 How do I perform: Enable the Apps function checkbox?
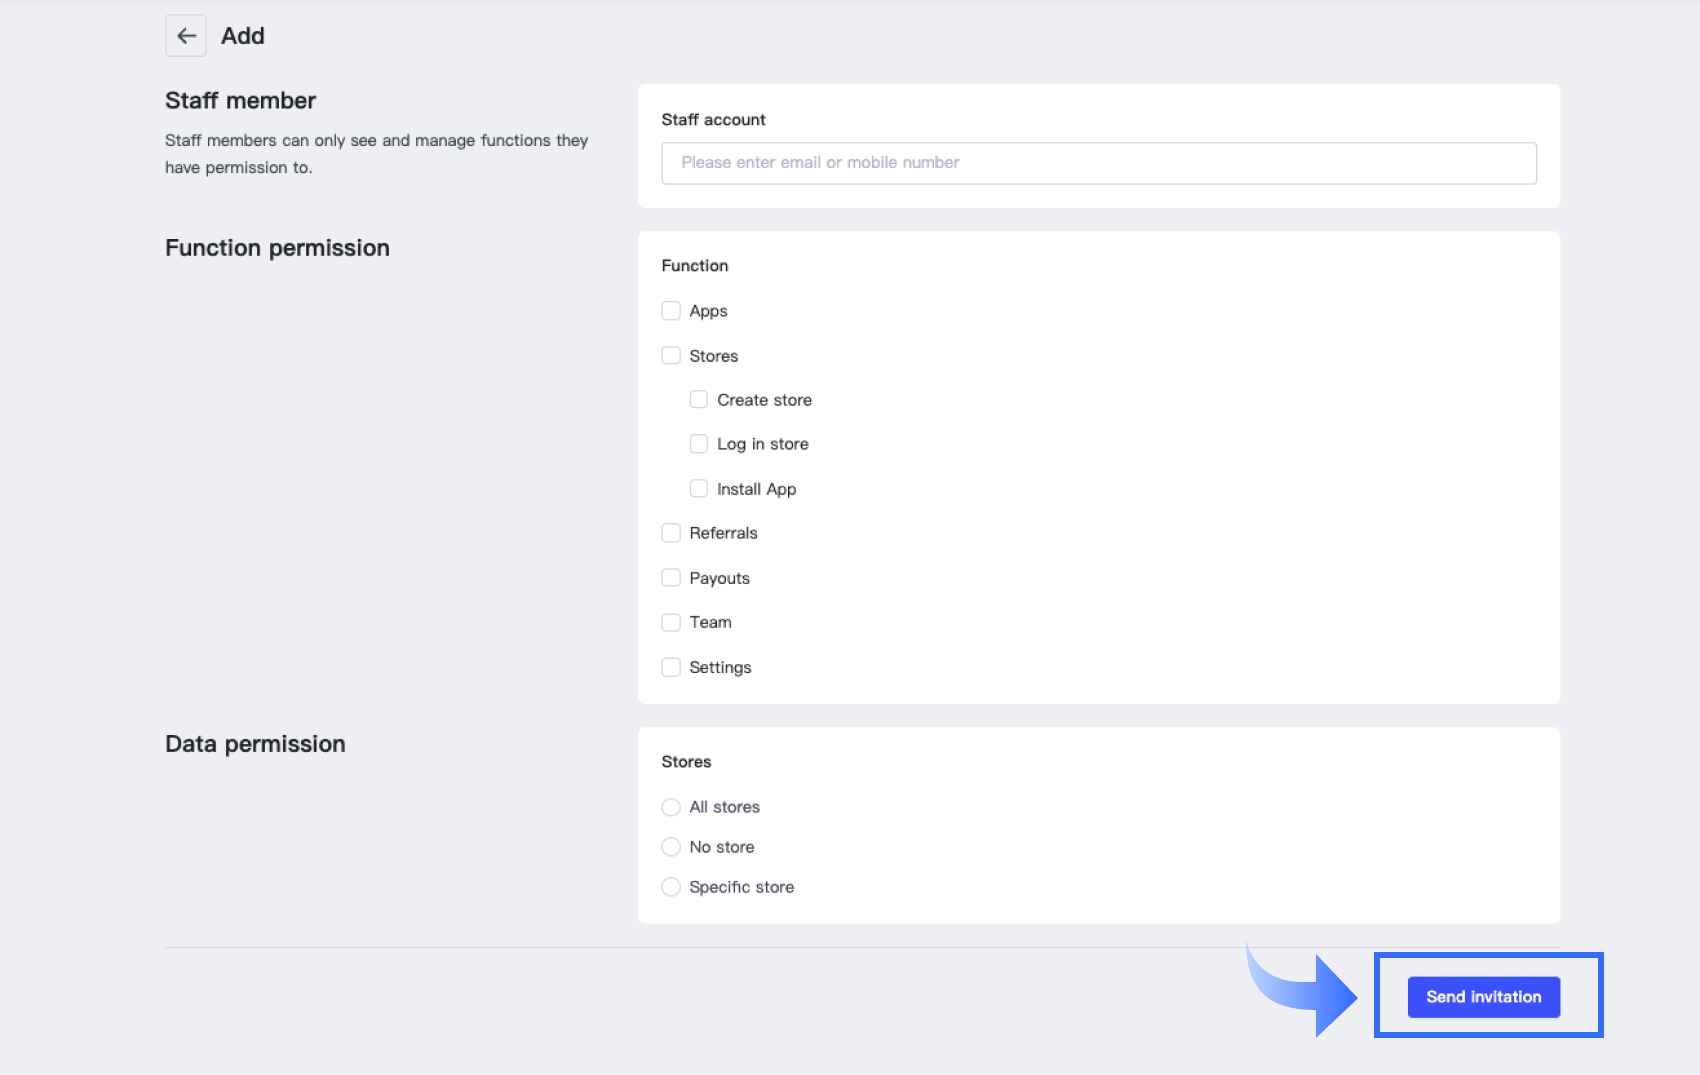(x=671, y=311)
